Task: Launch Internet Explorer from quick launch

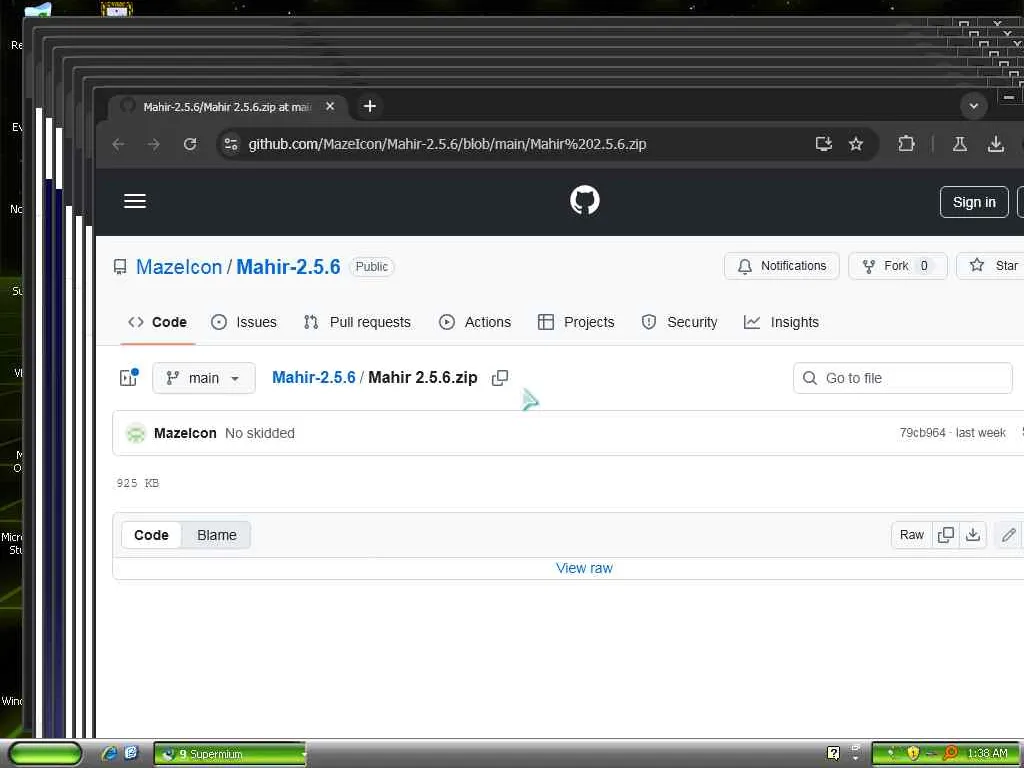Action: tap(109, 753)
